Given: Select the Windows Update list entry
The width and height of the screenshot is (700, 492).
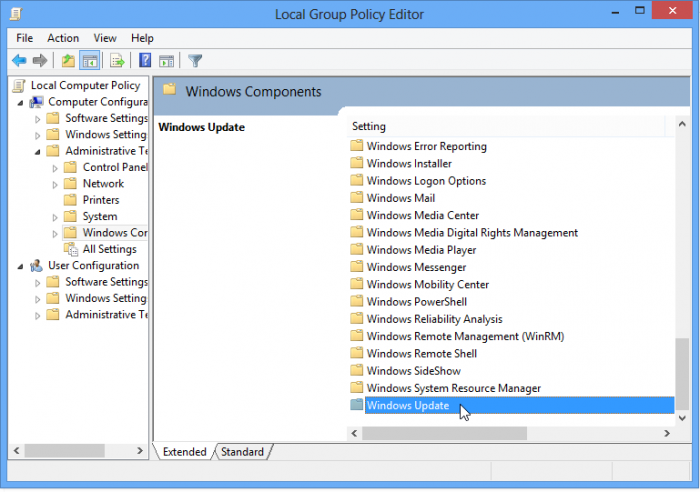Looking at the screenshot, I should (x=519, y=405).
